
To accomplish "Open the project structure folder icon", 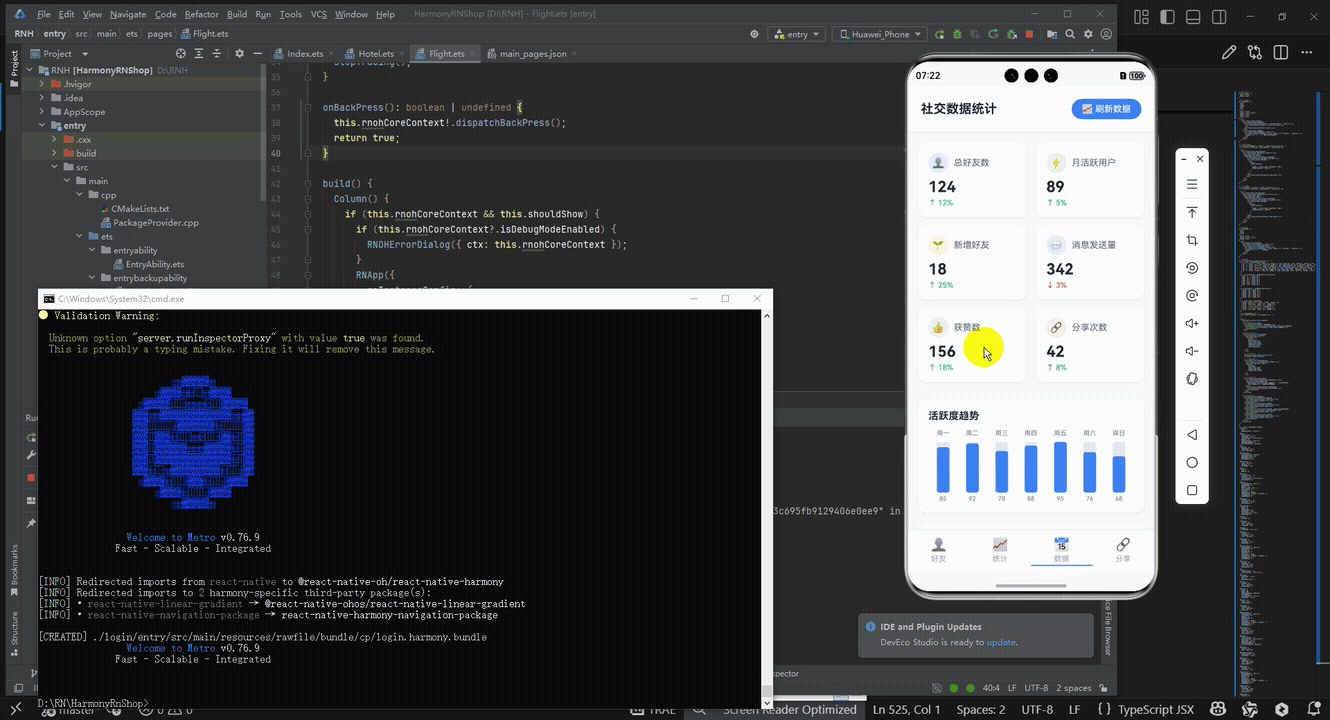I will [x=1054, y=34].
